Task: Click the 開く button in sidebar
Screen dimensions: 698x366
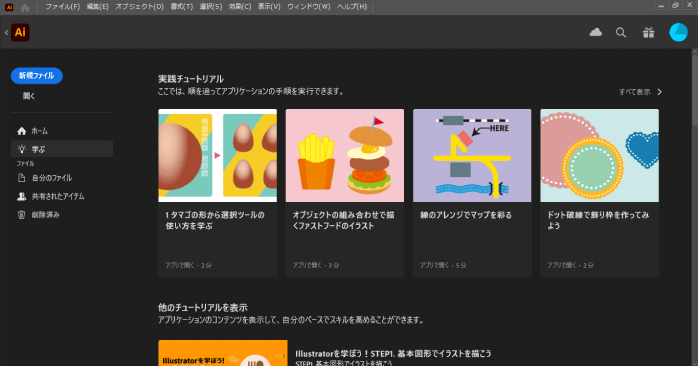Action: [29, 96]
